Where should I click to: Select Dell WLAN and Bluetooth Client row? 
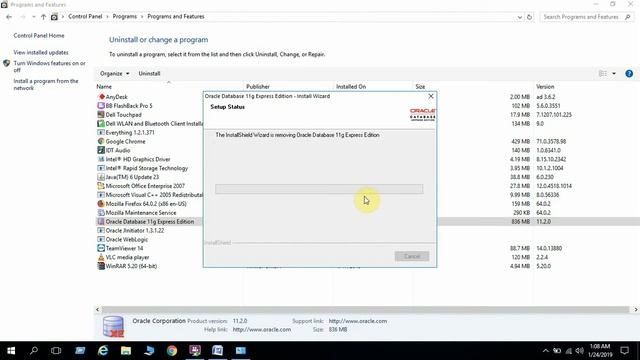click(149, 124)
